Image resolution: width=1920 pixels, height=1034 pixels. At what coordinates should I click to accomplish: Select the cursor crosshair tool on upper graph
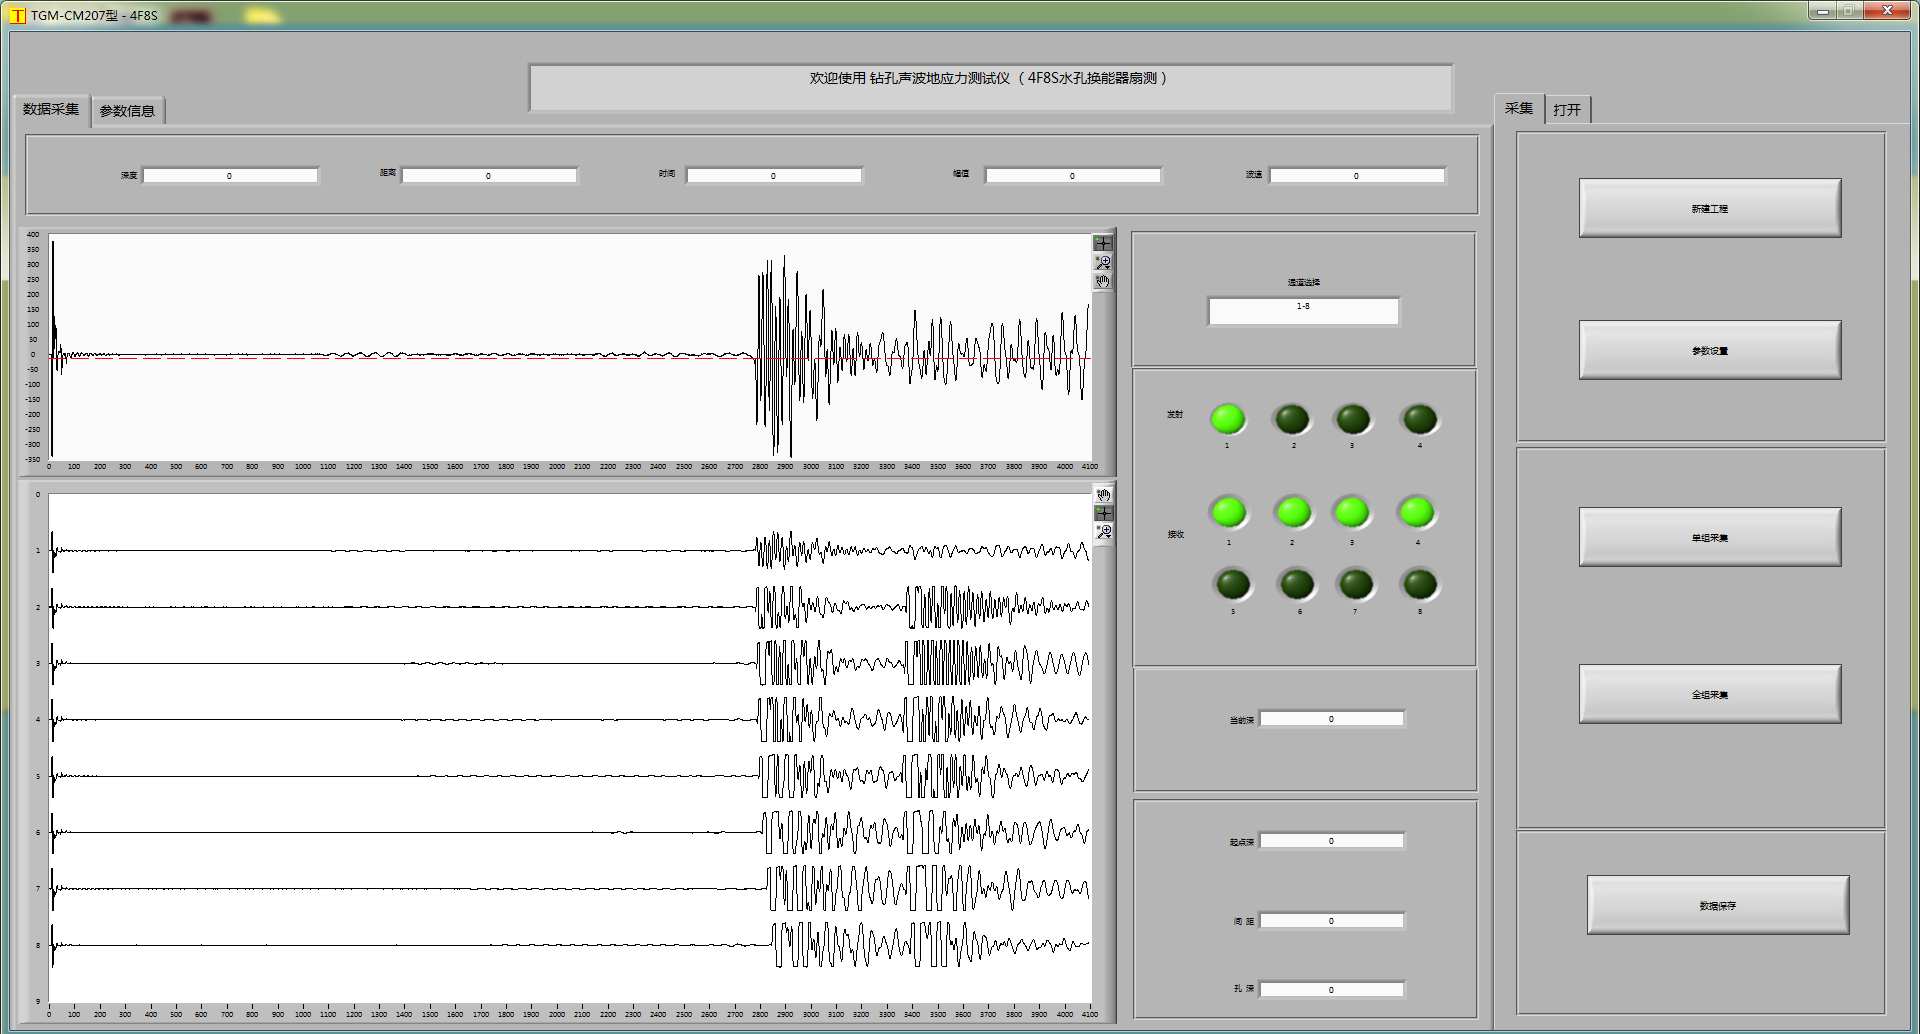tap(1102, 243)
